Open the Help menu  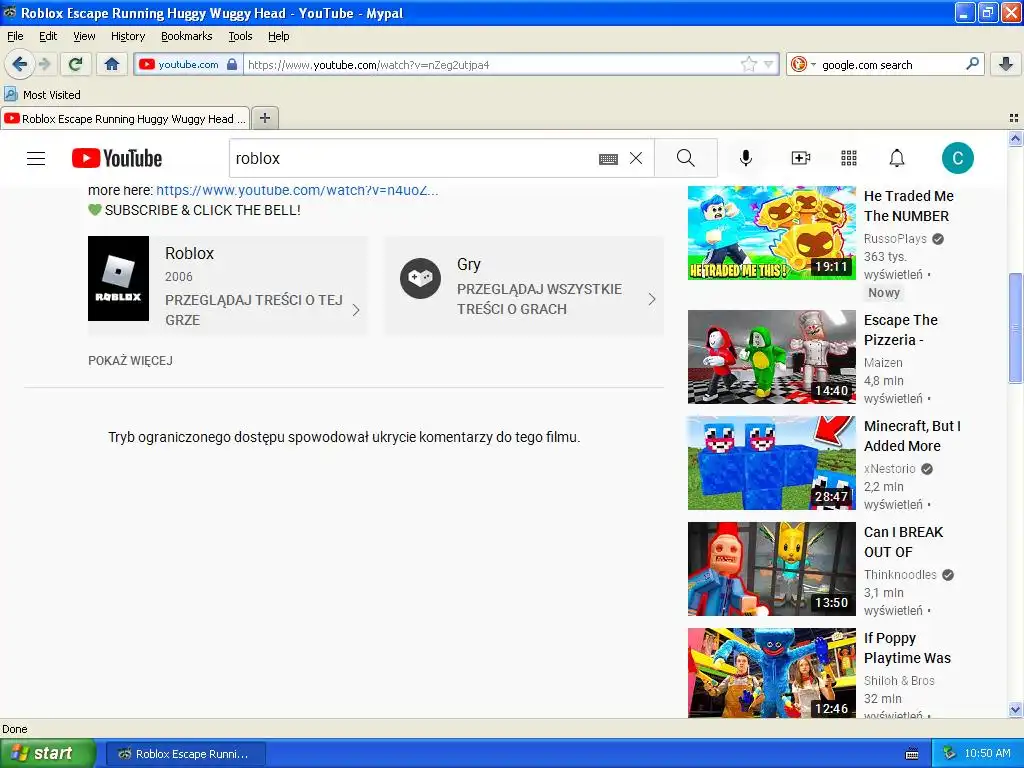click(279, 36)
